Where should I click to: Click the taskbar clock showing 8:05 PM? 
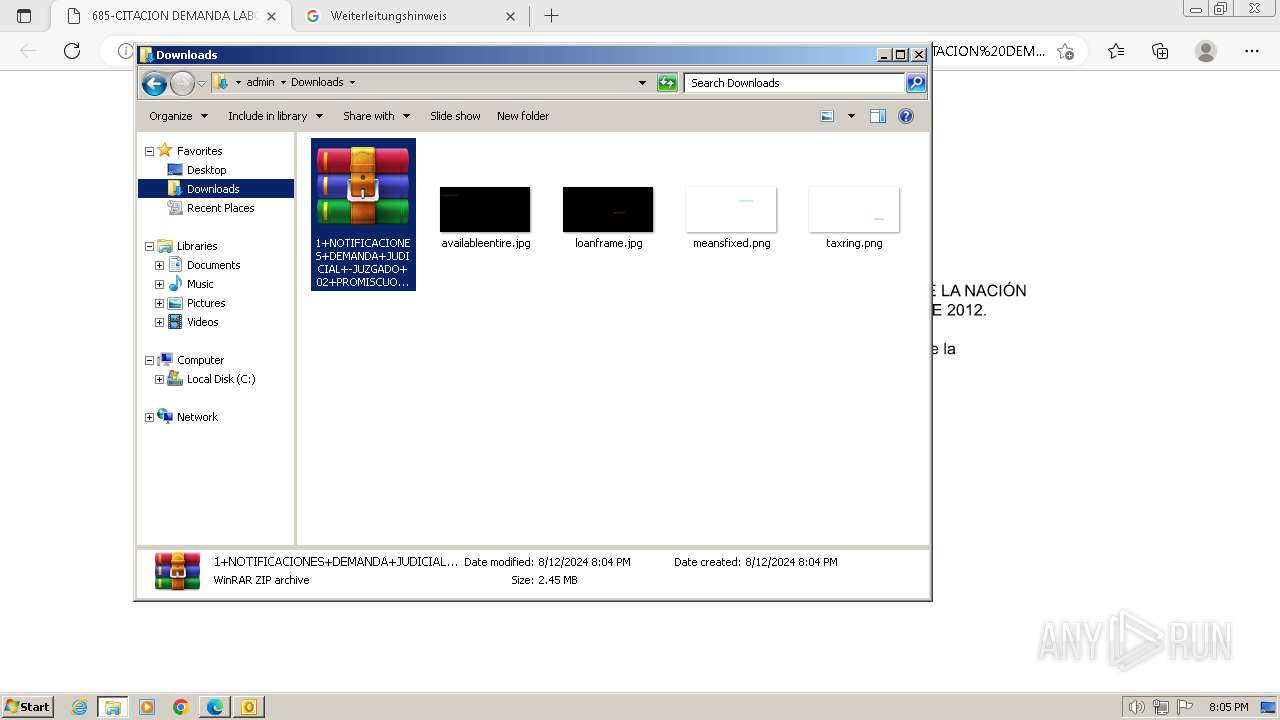click(1228, 707)
